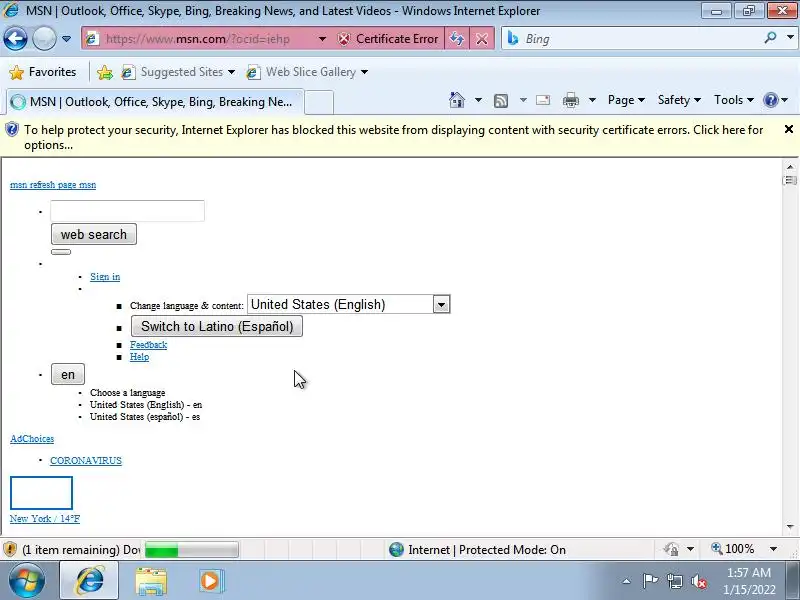Click Switch to Latino (Español) button

point(217,327)
